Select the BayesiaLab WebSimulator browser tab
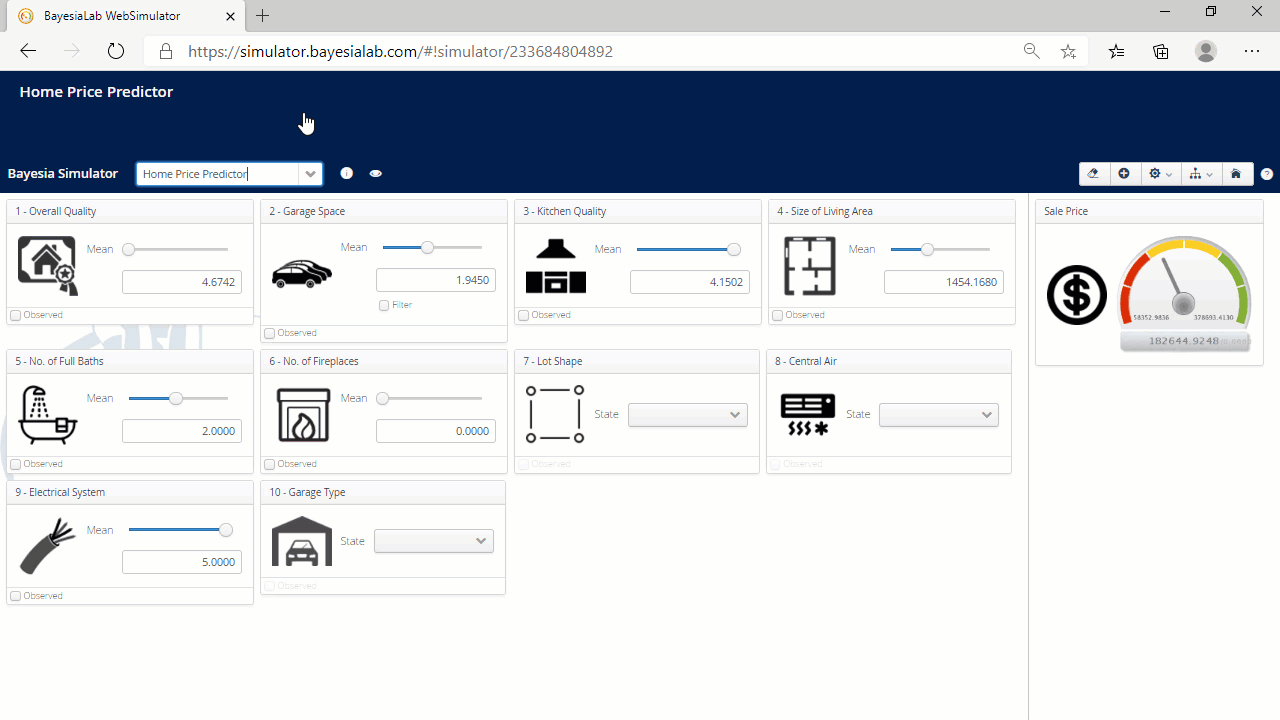This screenshot has height=720, width=1280. tap(126, 16)
